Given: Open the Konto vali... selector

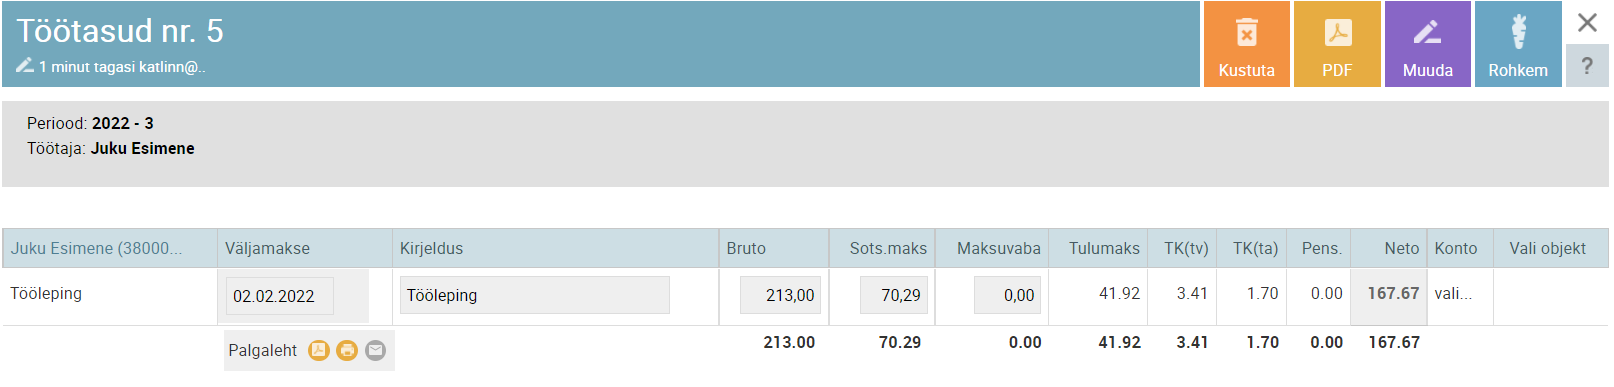Looking at the screenshot, I should click(1453, 294).
